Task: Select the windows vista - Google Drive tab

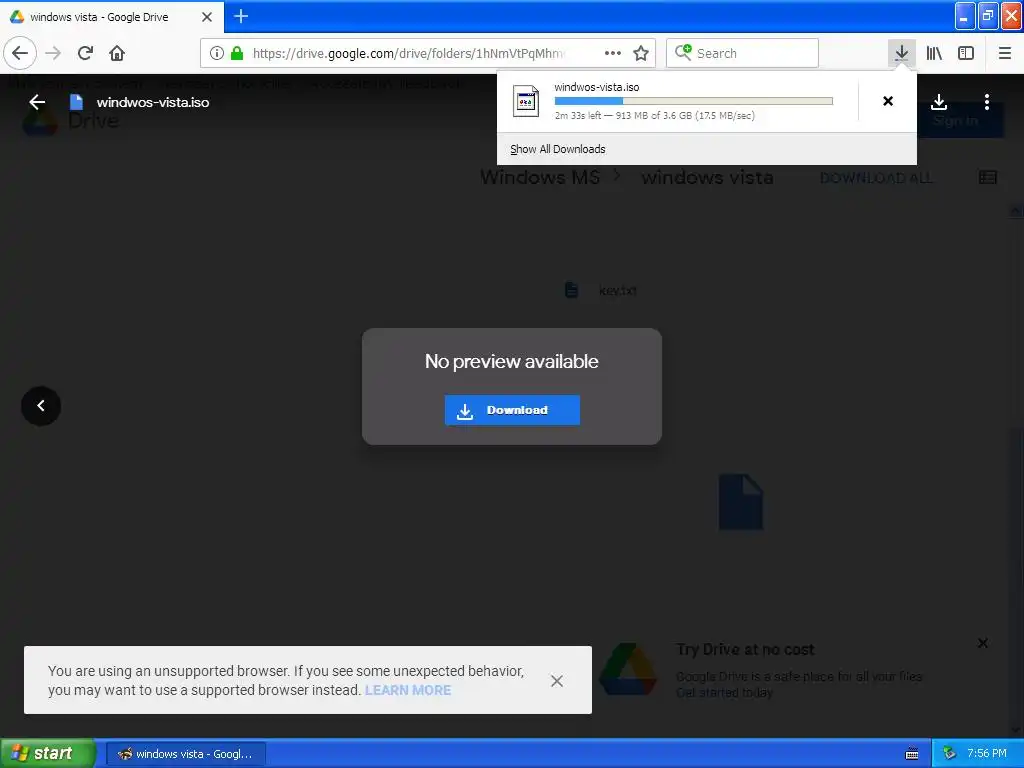Action: tap(112, 17)
